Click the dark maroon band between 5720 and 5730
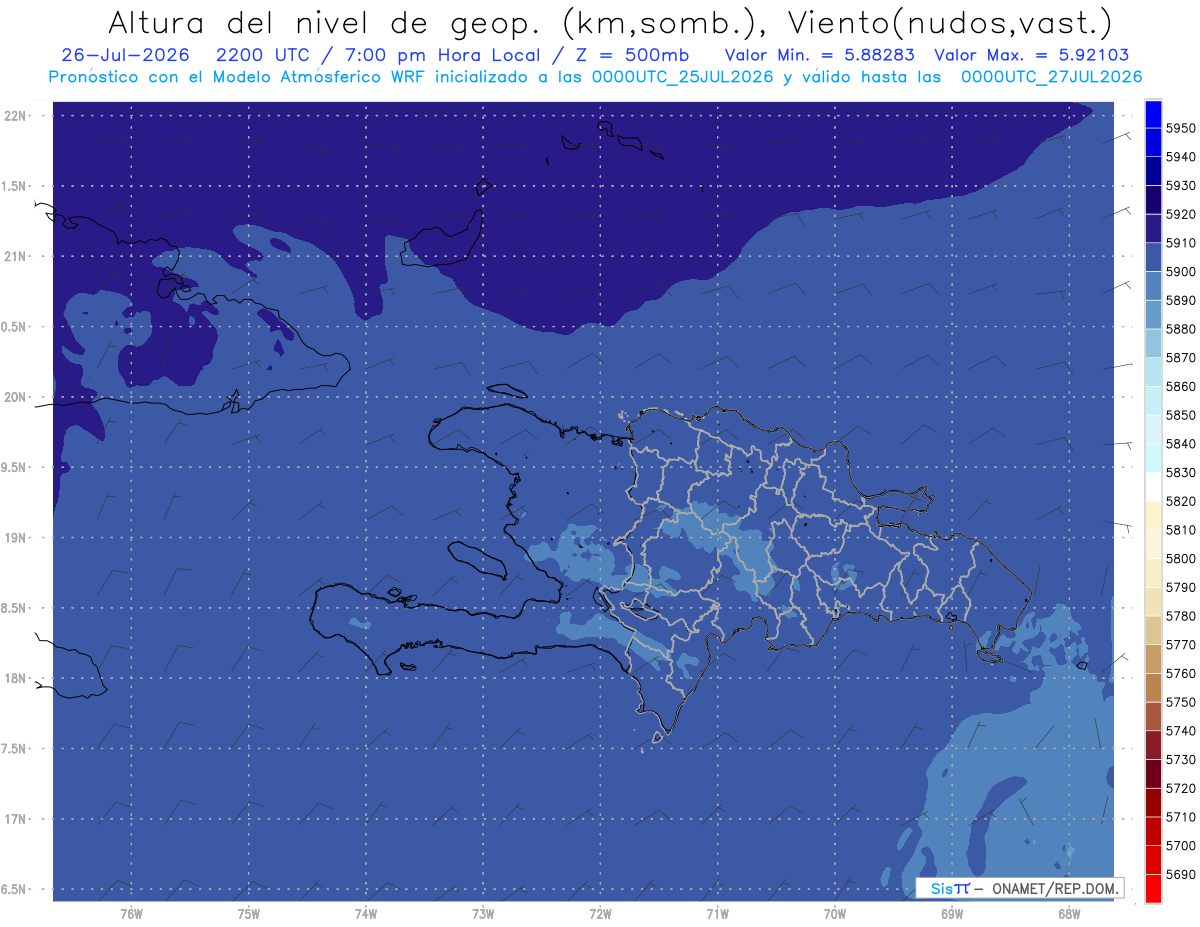This screenshot has height=927, width=1200. (x=1153, y=774)
